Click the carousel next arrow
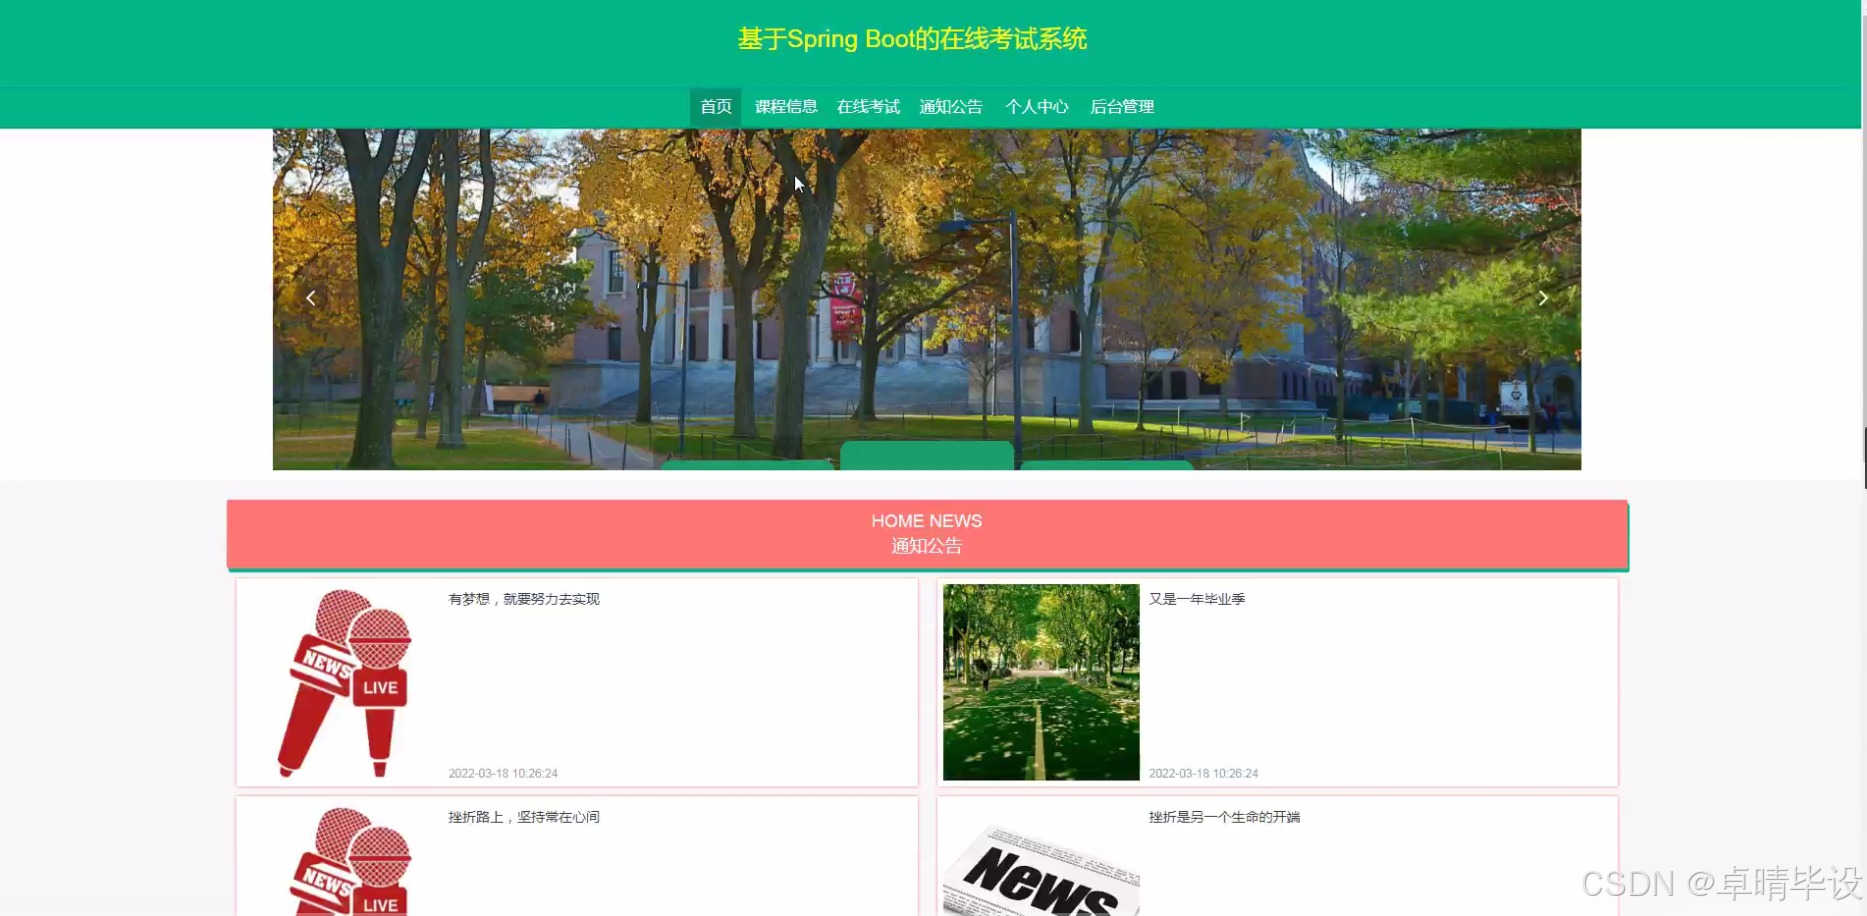1867x916 pixels. (1543, 297)
